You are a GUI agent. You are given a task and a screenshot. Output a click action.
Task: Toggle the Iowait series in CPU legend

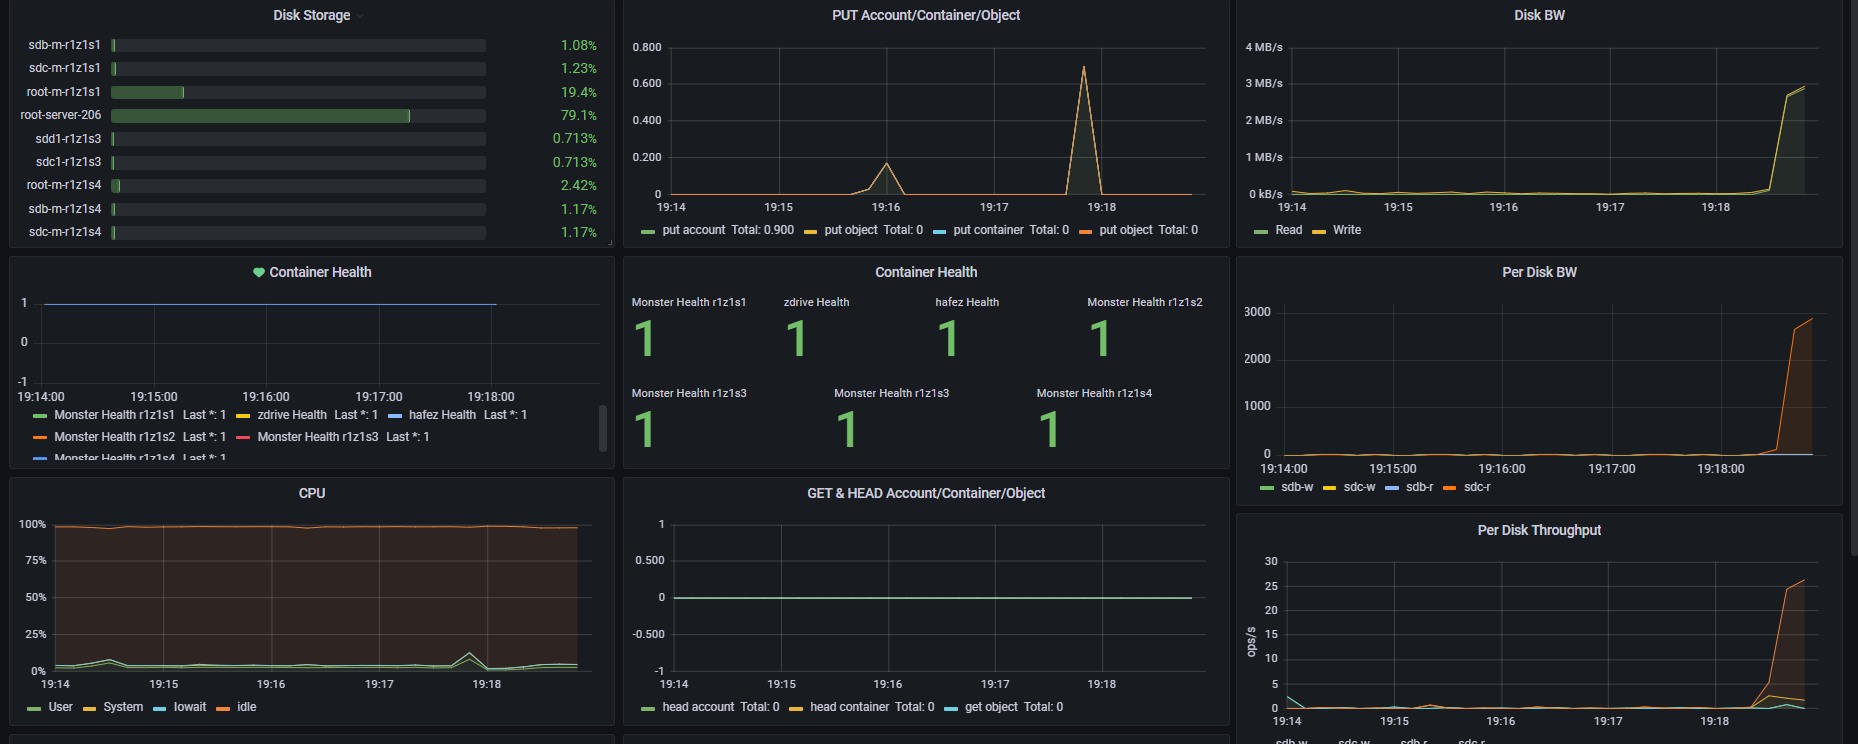pyautogui.click(x=189, y=707)
